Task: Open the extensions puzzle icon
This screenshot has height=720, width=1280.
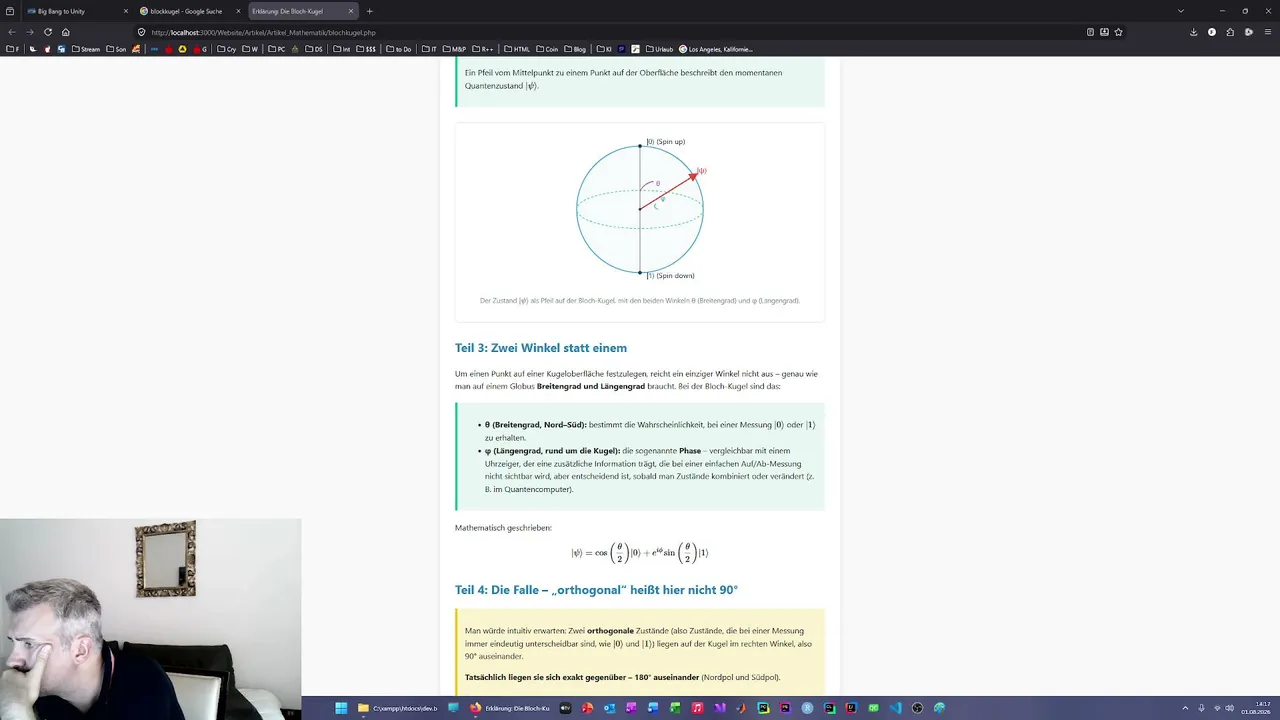Action: click(1230, 32)
